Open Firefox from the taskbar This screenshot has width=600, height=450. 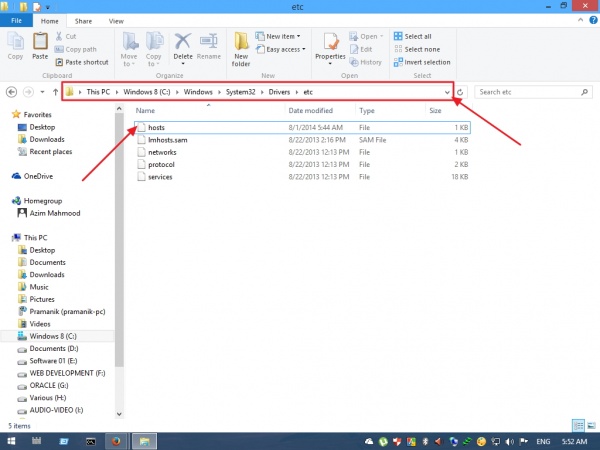(116, 441)
